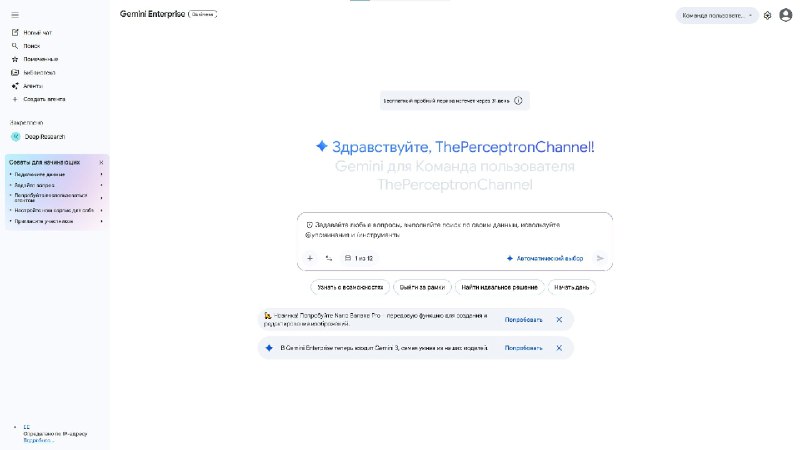
Task: Select the 'Найти идеальное решение' suggestion chip
Action: (x=499, y=287)
